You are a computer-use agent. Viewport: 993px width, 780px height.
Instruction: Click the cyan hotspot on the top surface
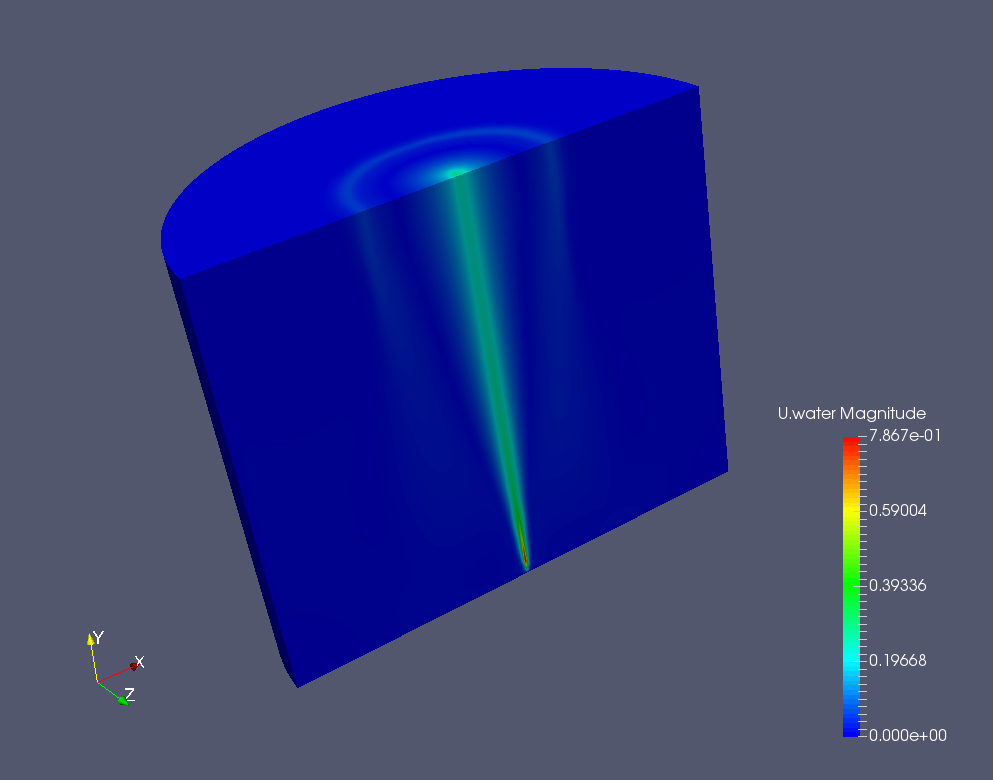click(457, 173)
